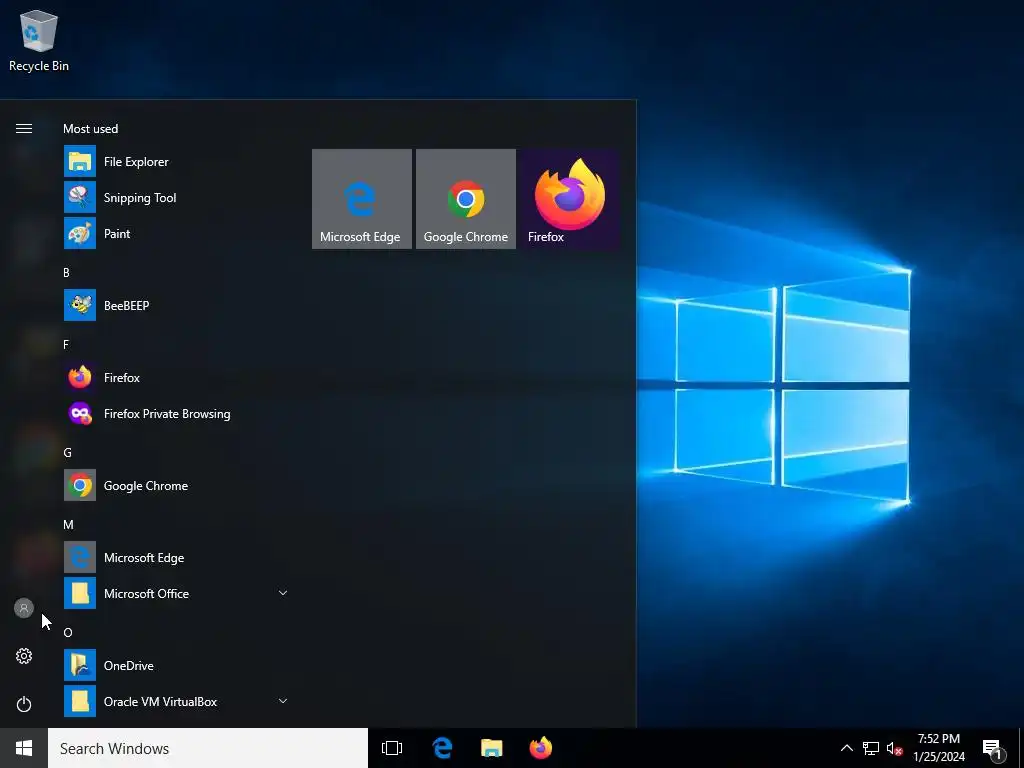Viewport: 1024px width, 768px height.
Task: Open Firefox from the taskbar
Action: tap(541, 748)
